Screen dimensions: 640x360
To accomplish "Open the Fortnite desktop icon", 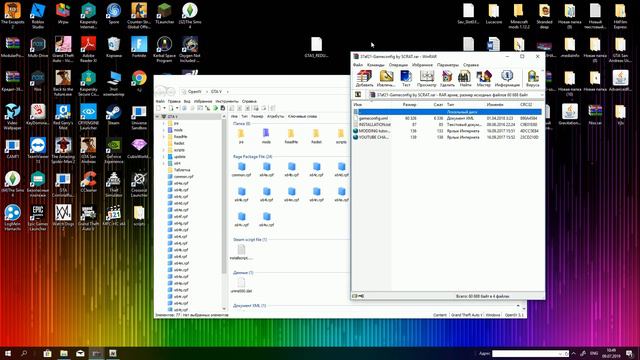I will 139,47.
